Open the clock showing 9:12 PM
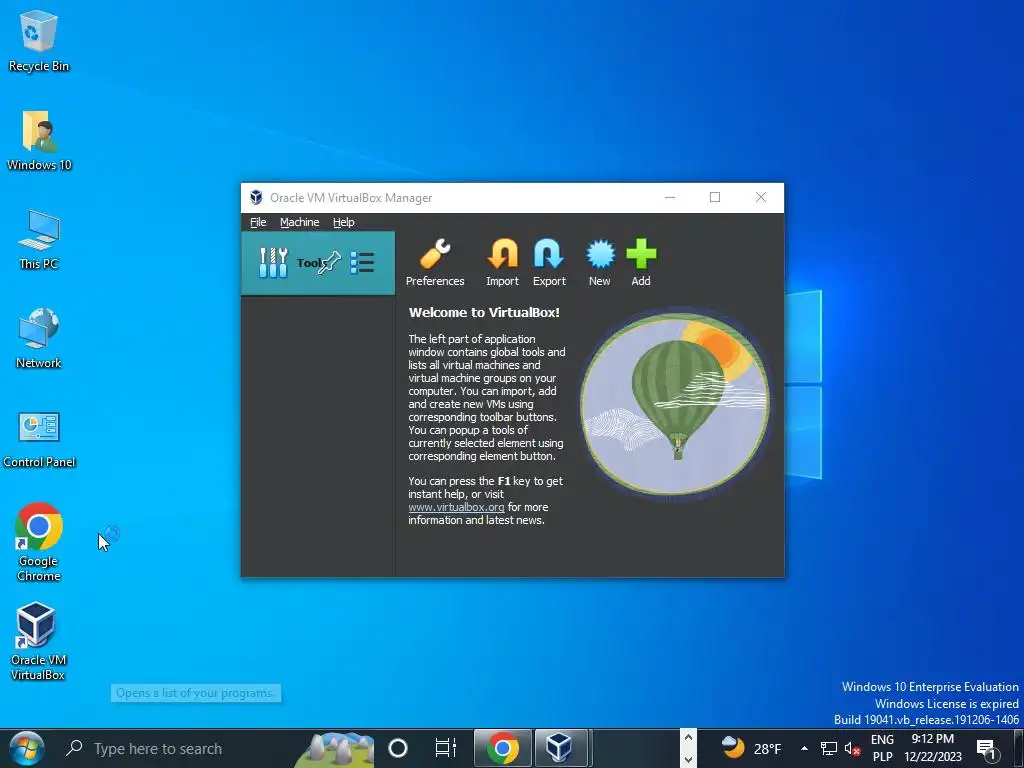 (933, 748)
